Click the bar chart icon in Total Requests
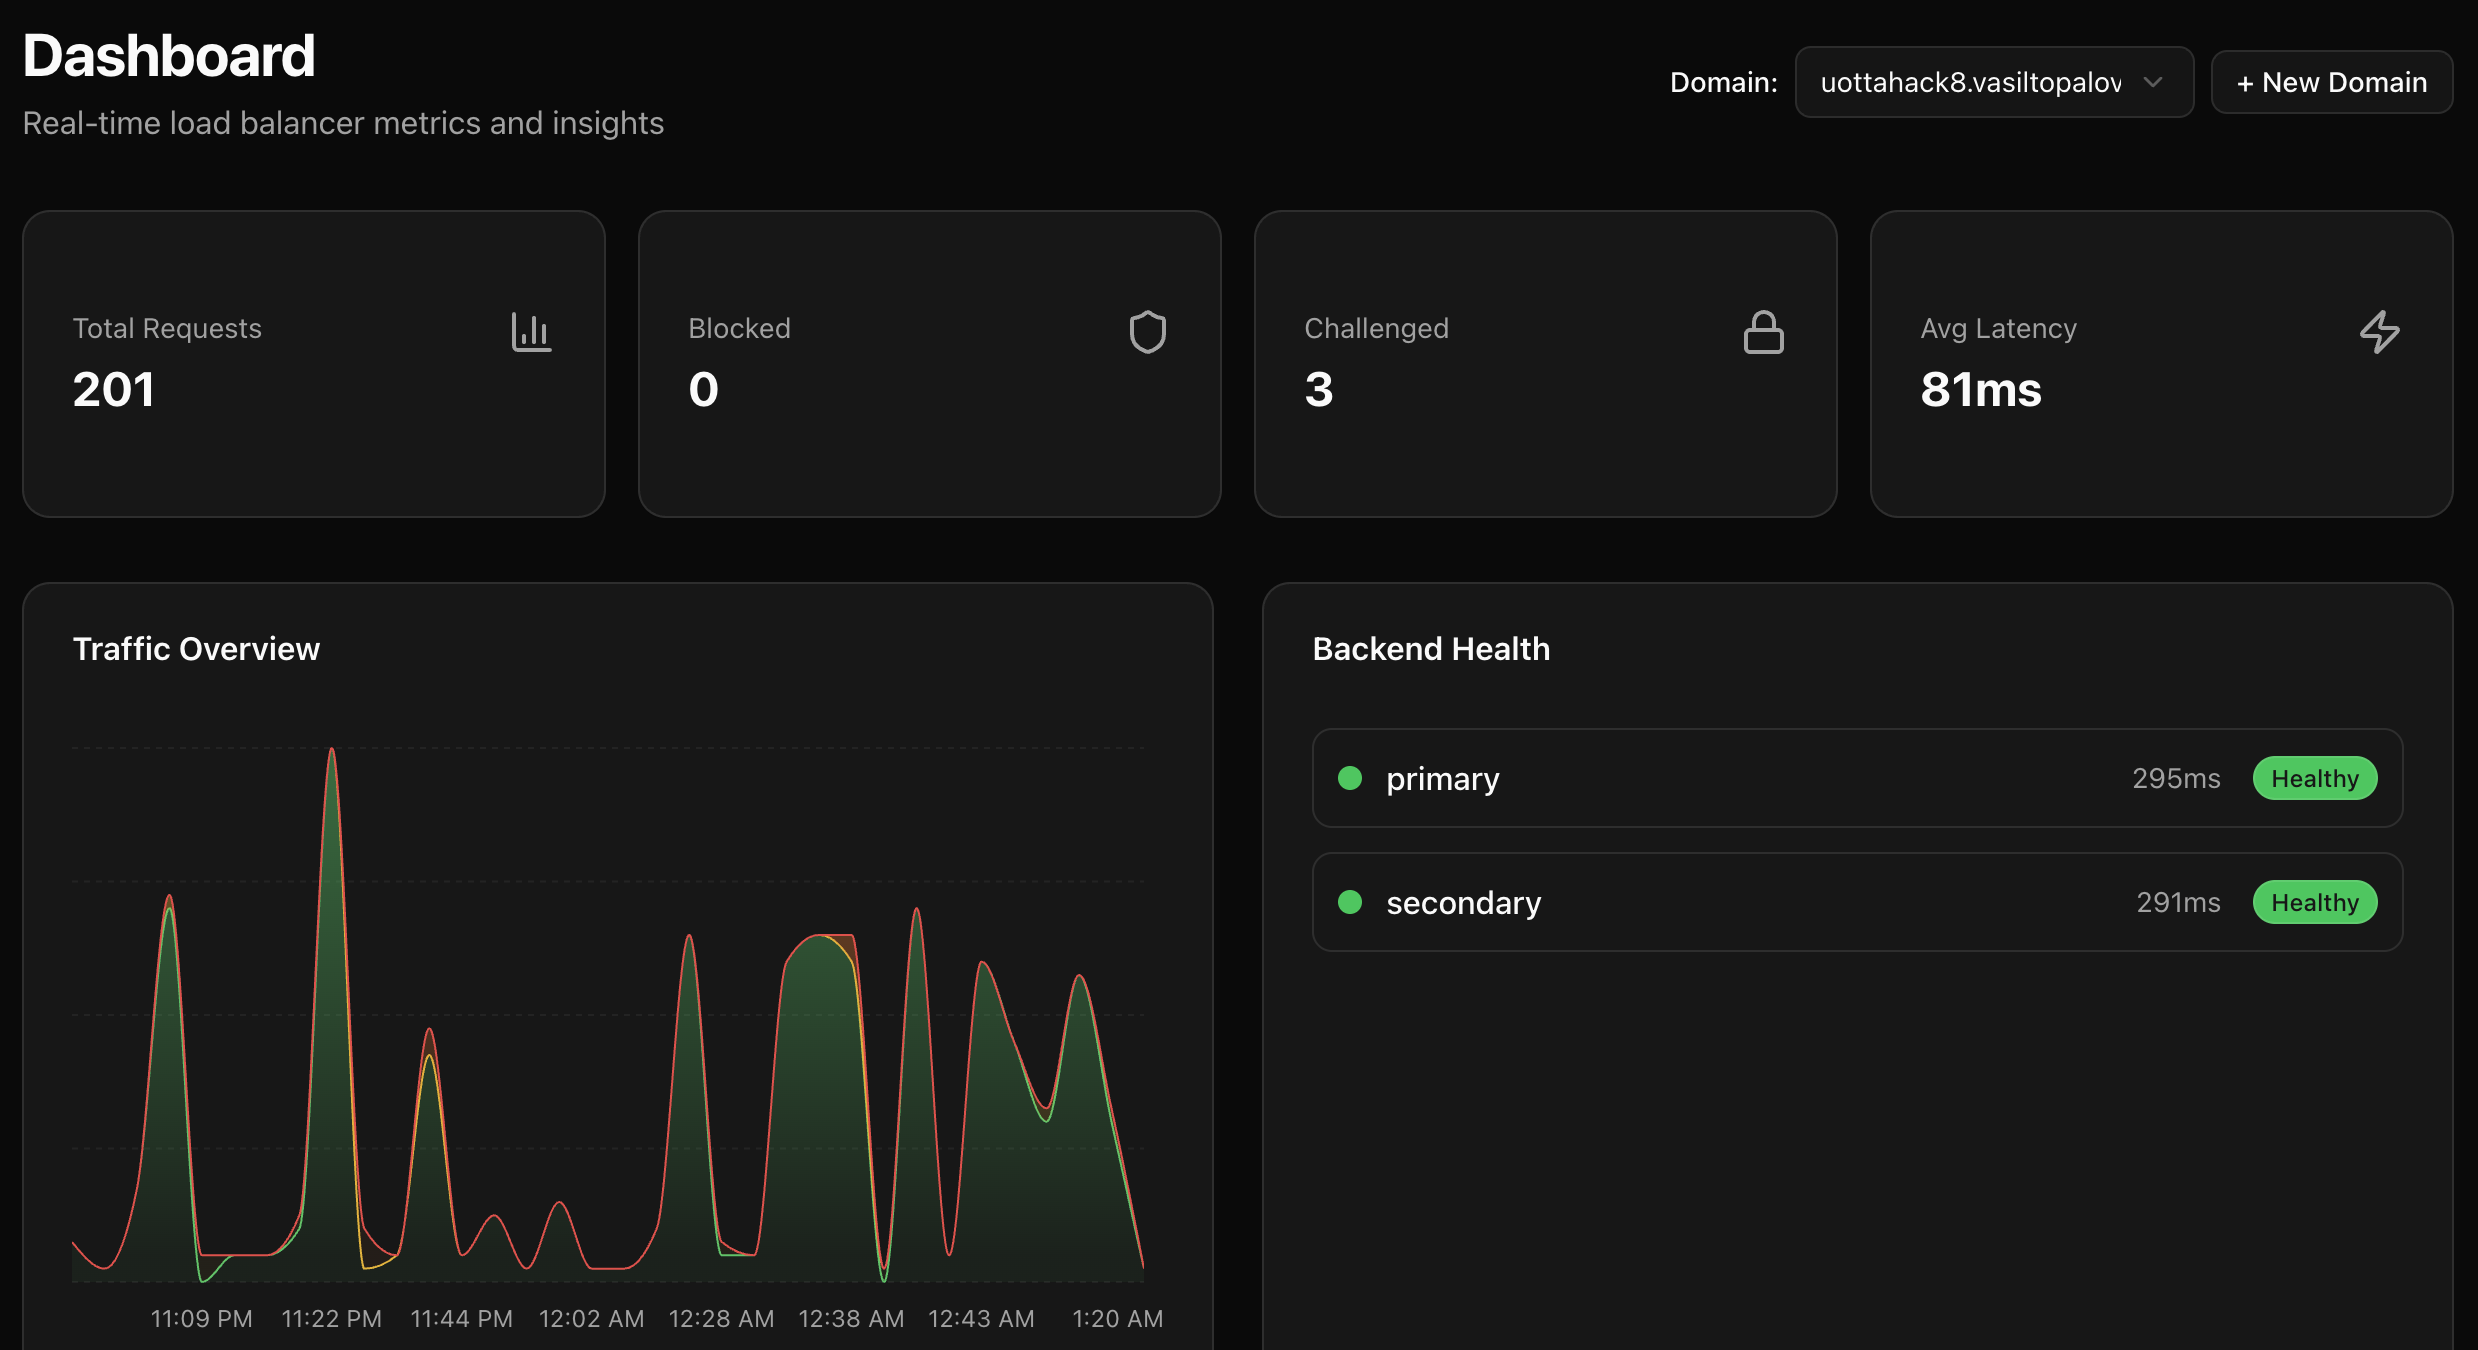The width and height of the screenshot is (2478, 1350). tap(531, 332)
